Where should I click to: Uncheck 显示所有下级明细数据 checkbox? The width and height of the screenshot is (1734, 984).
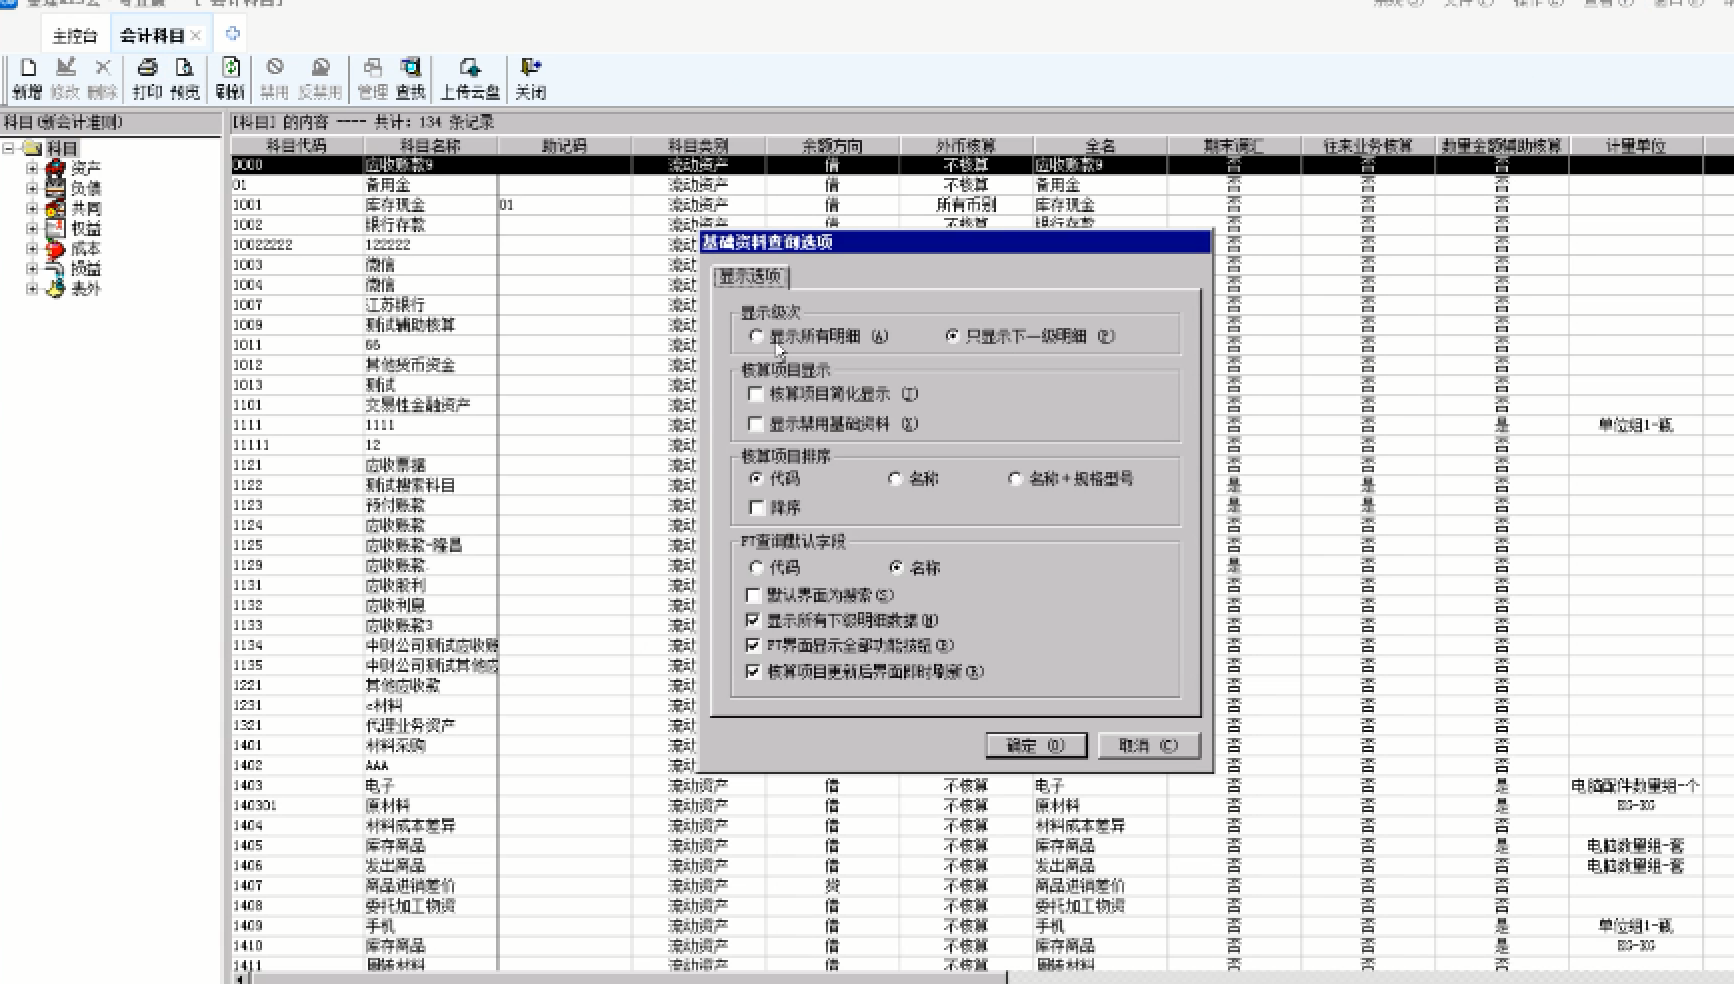[x=753, y=620]
